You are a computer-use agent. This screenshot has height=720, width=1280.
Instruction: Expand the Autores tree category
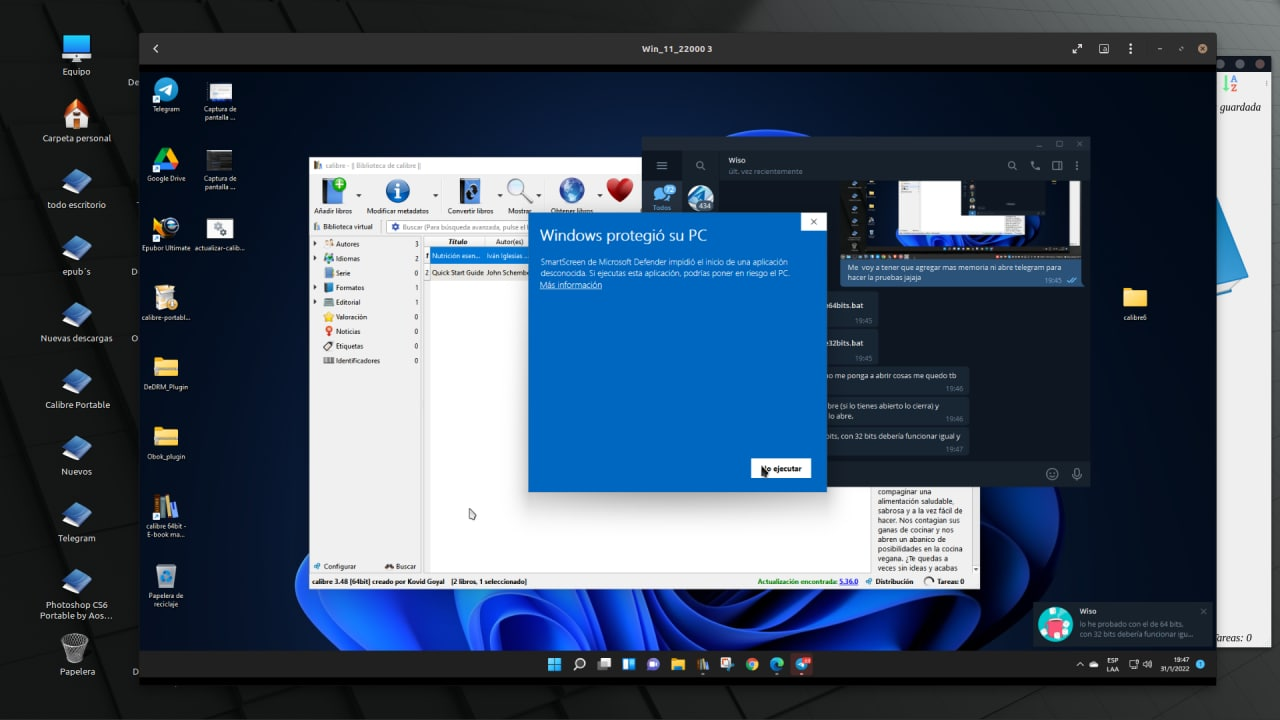click(x=316, y=244)
